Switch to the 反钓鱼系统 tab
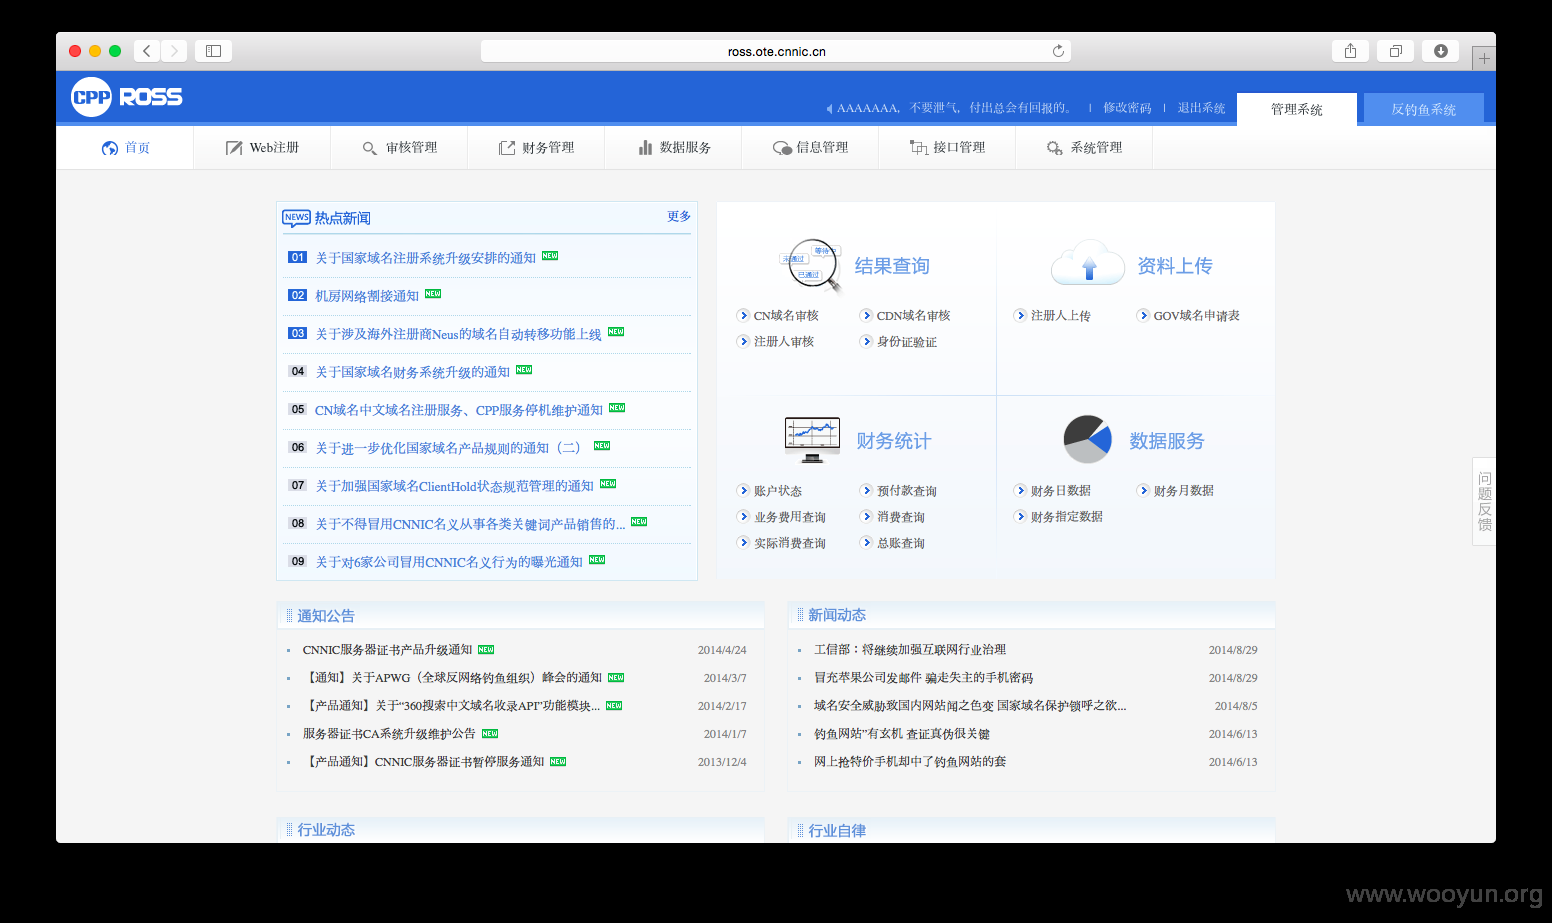Screen dimensions: 1552x923 tap(1423, 109)
